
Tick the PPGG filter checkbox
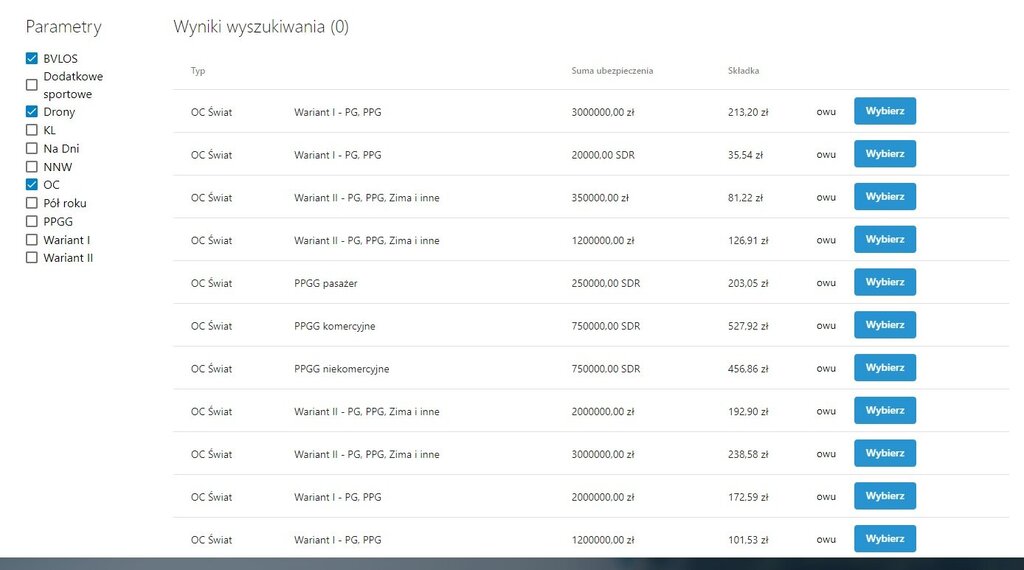click(x=32, y=221)
